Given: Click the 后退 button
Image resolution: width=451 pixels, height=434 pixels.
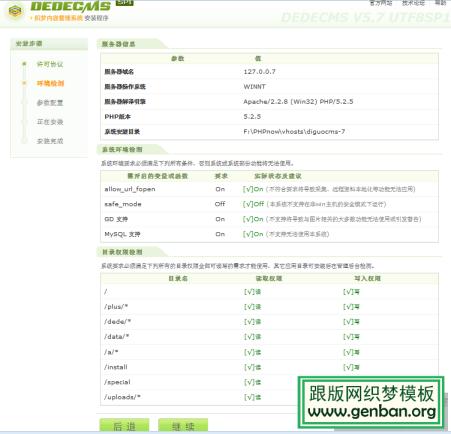Looking at the screenshot, I should [124, 425].
